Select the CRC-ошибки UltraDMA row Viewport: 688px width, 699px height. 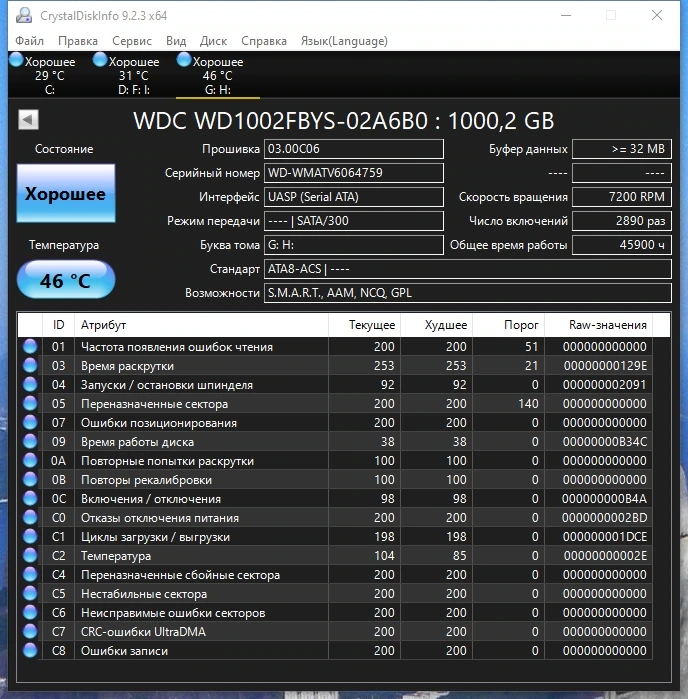[343, 632]
